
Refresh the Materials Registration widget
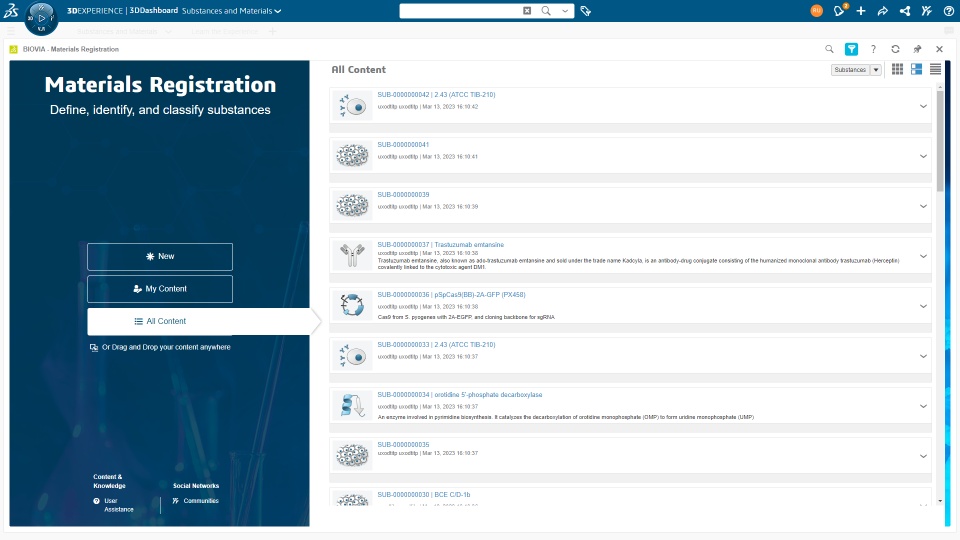895,49
